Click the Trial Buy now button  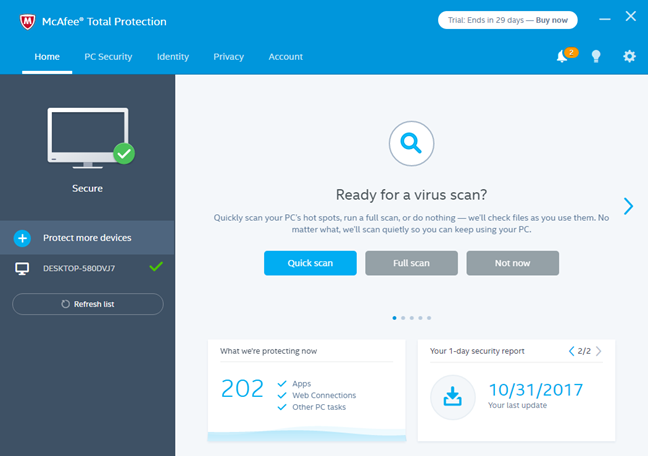(508, 20)
